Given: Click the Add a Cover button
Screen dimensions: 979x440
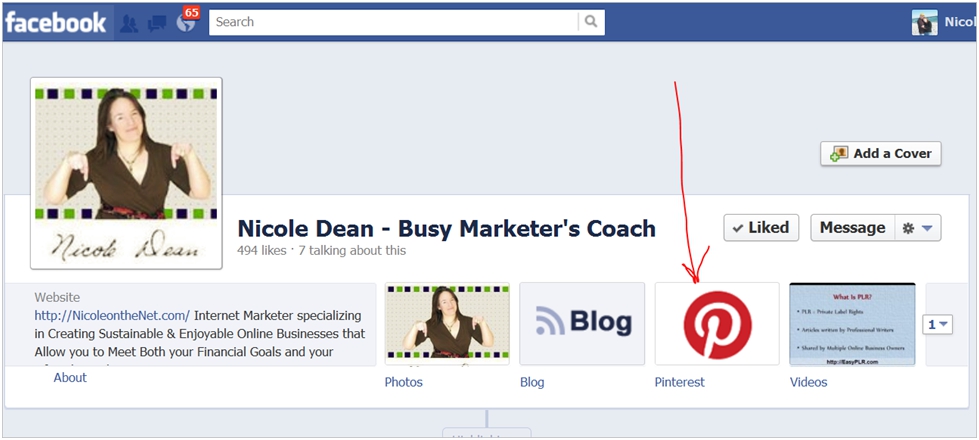Looking at the screenshot, I should [x=881, y=154].
